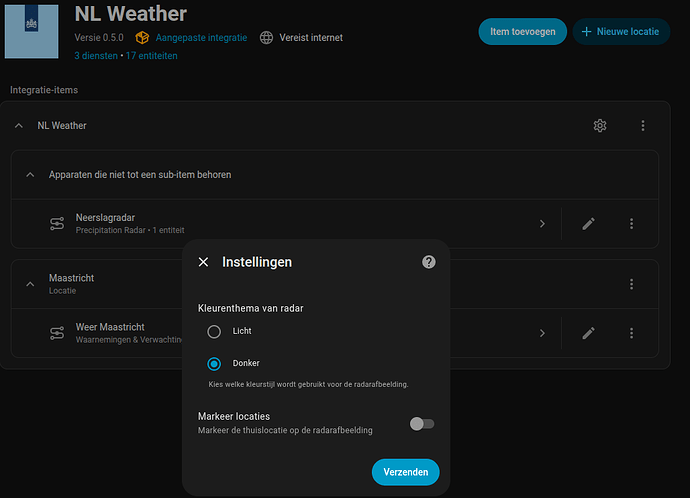Click the globe icon next to Vereist internet

(x=266, y=38)
